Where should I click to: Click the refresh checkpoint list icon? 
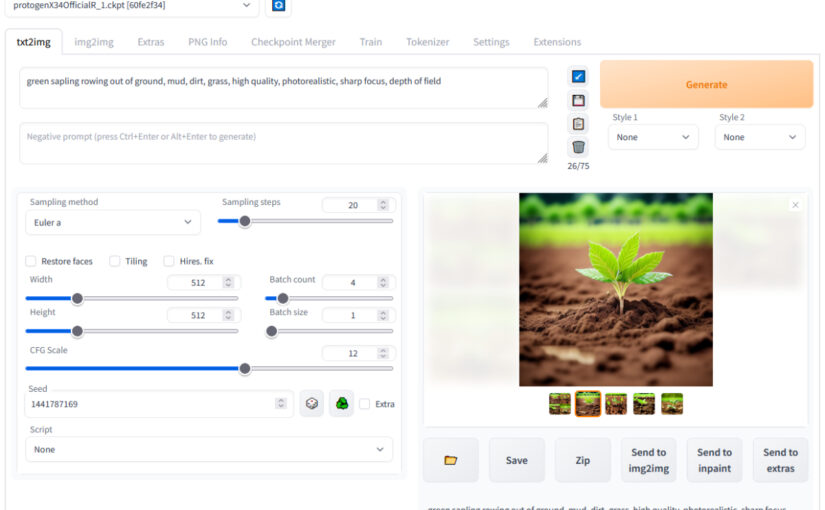coord(278,6)
